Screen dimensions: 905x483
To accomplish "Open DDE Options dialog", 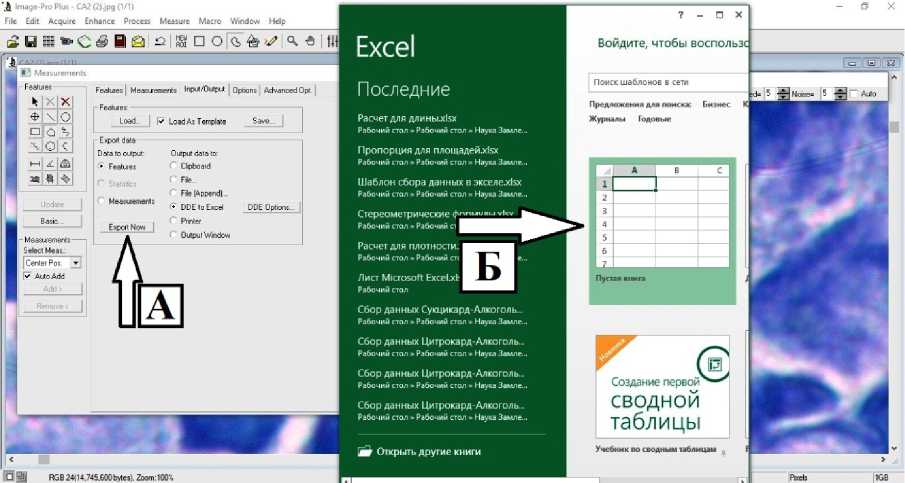I will (271, 207).
